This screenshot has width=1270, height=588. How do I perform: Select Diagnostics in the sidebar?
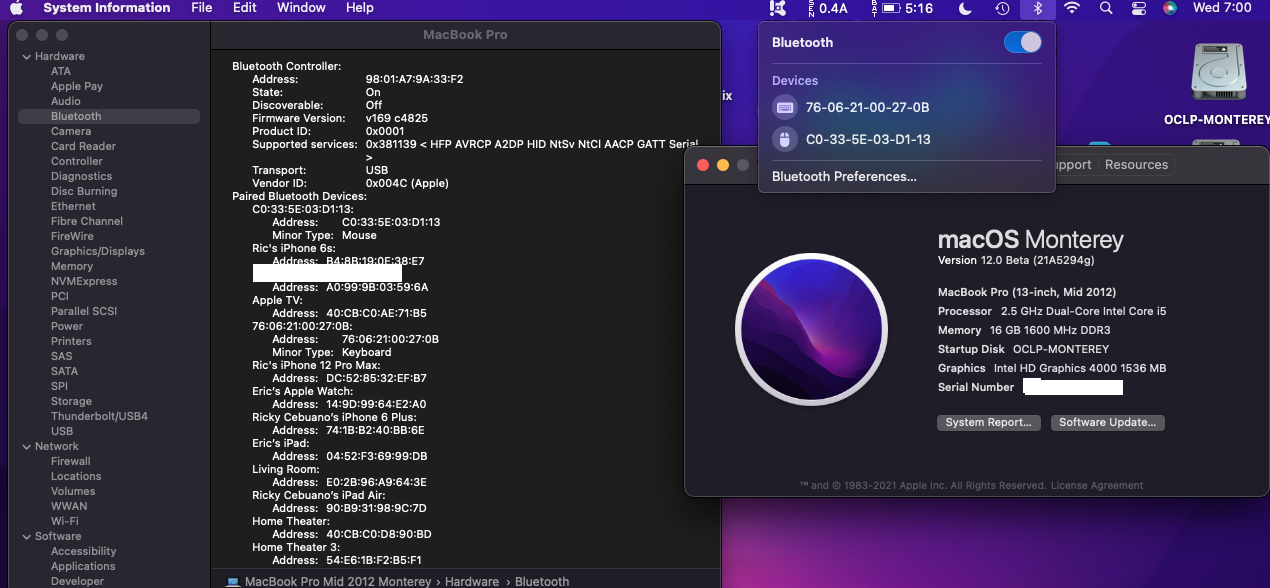[x=81, y=176]
